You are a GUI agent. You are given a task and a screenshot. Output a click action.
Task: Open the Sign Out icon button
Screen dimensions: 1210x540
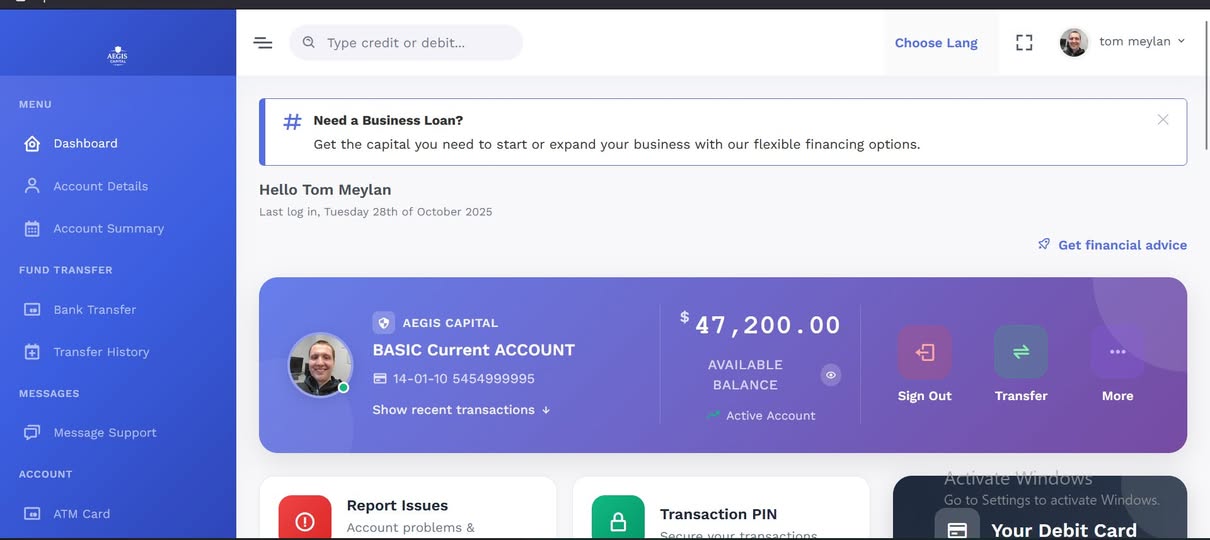pyautogui.click(x=924, y=352)
